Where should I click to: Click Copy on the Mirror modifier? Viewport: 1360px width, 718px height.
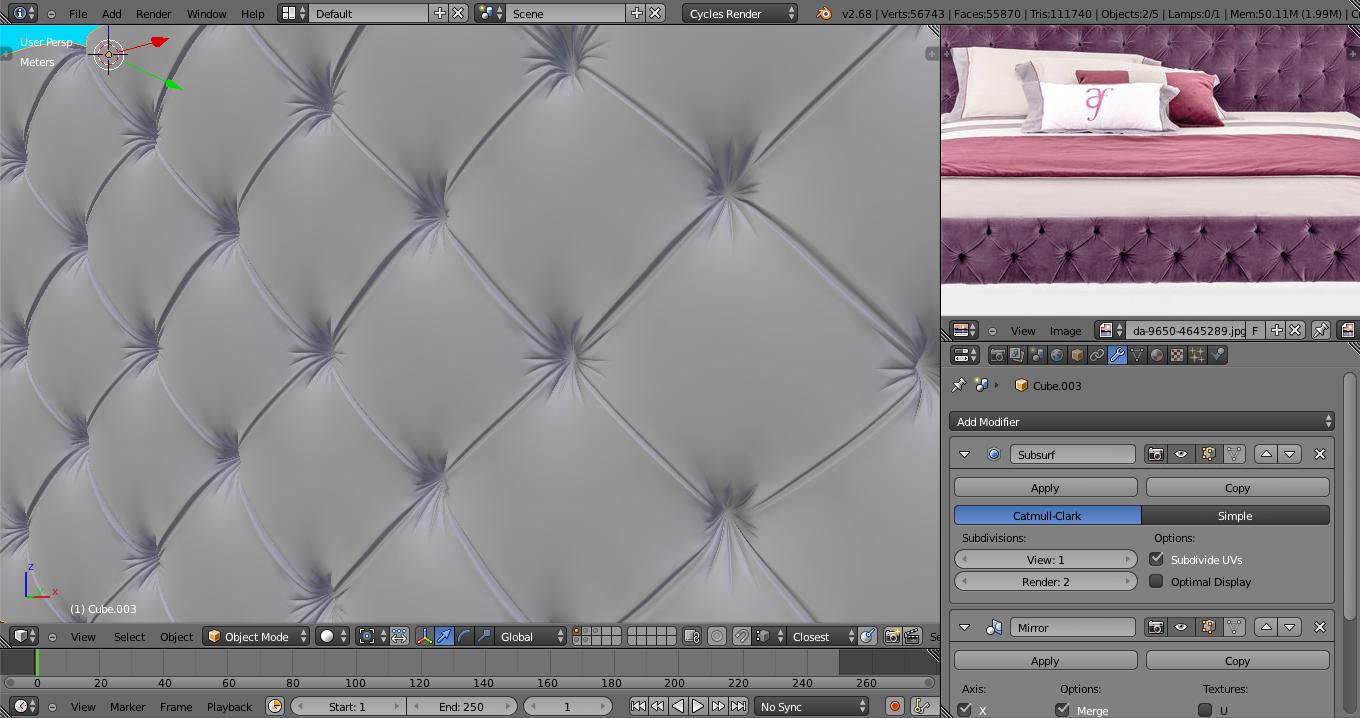(1237, 660)
